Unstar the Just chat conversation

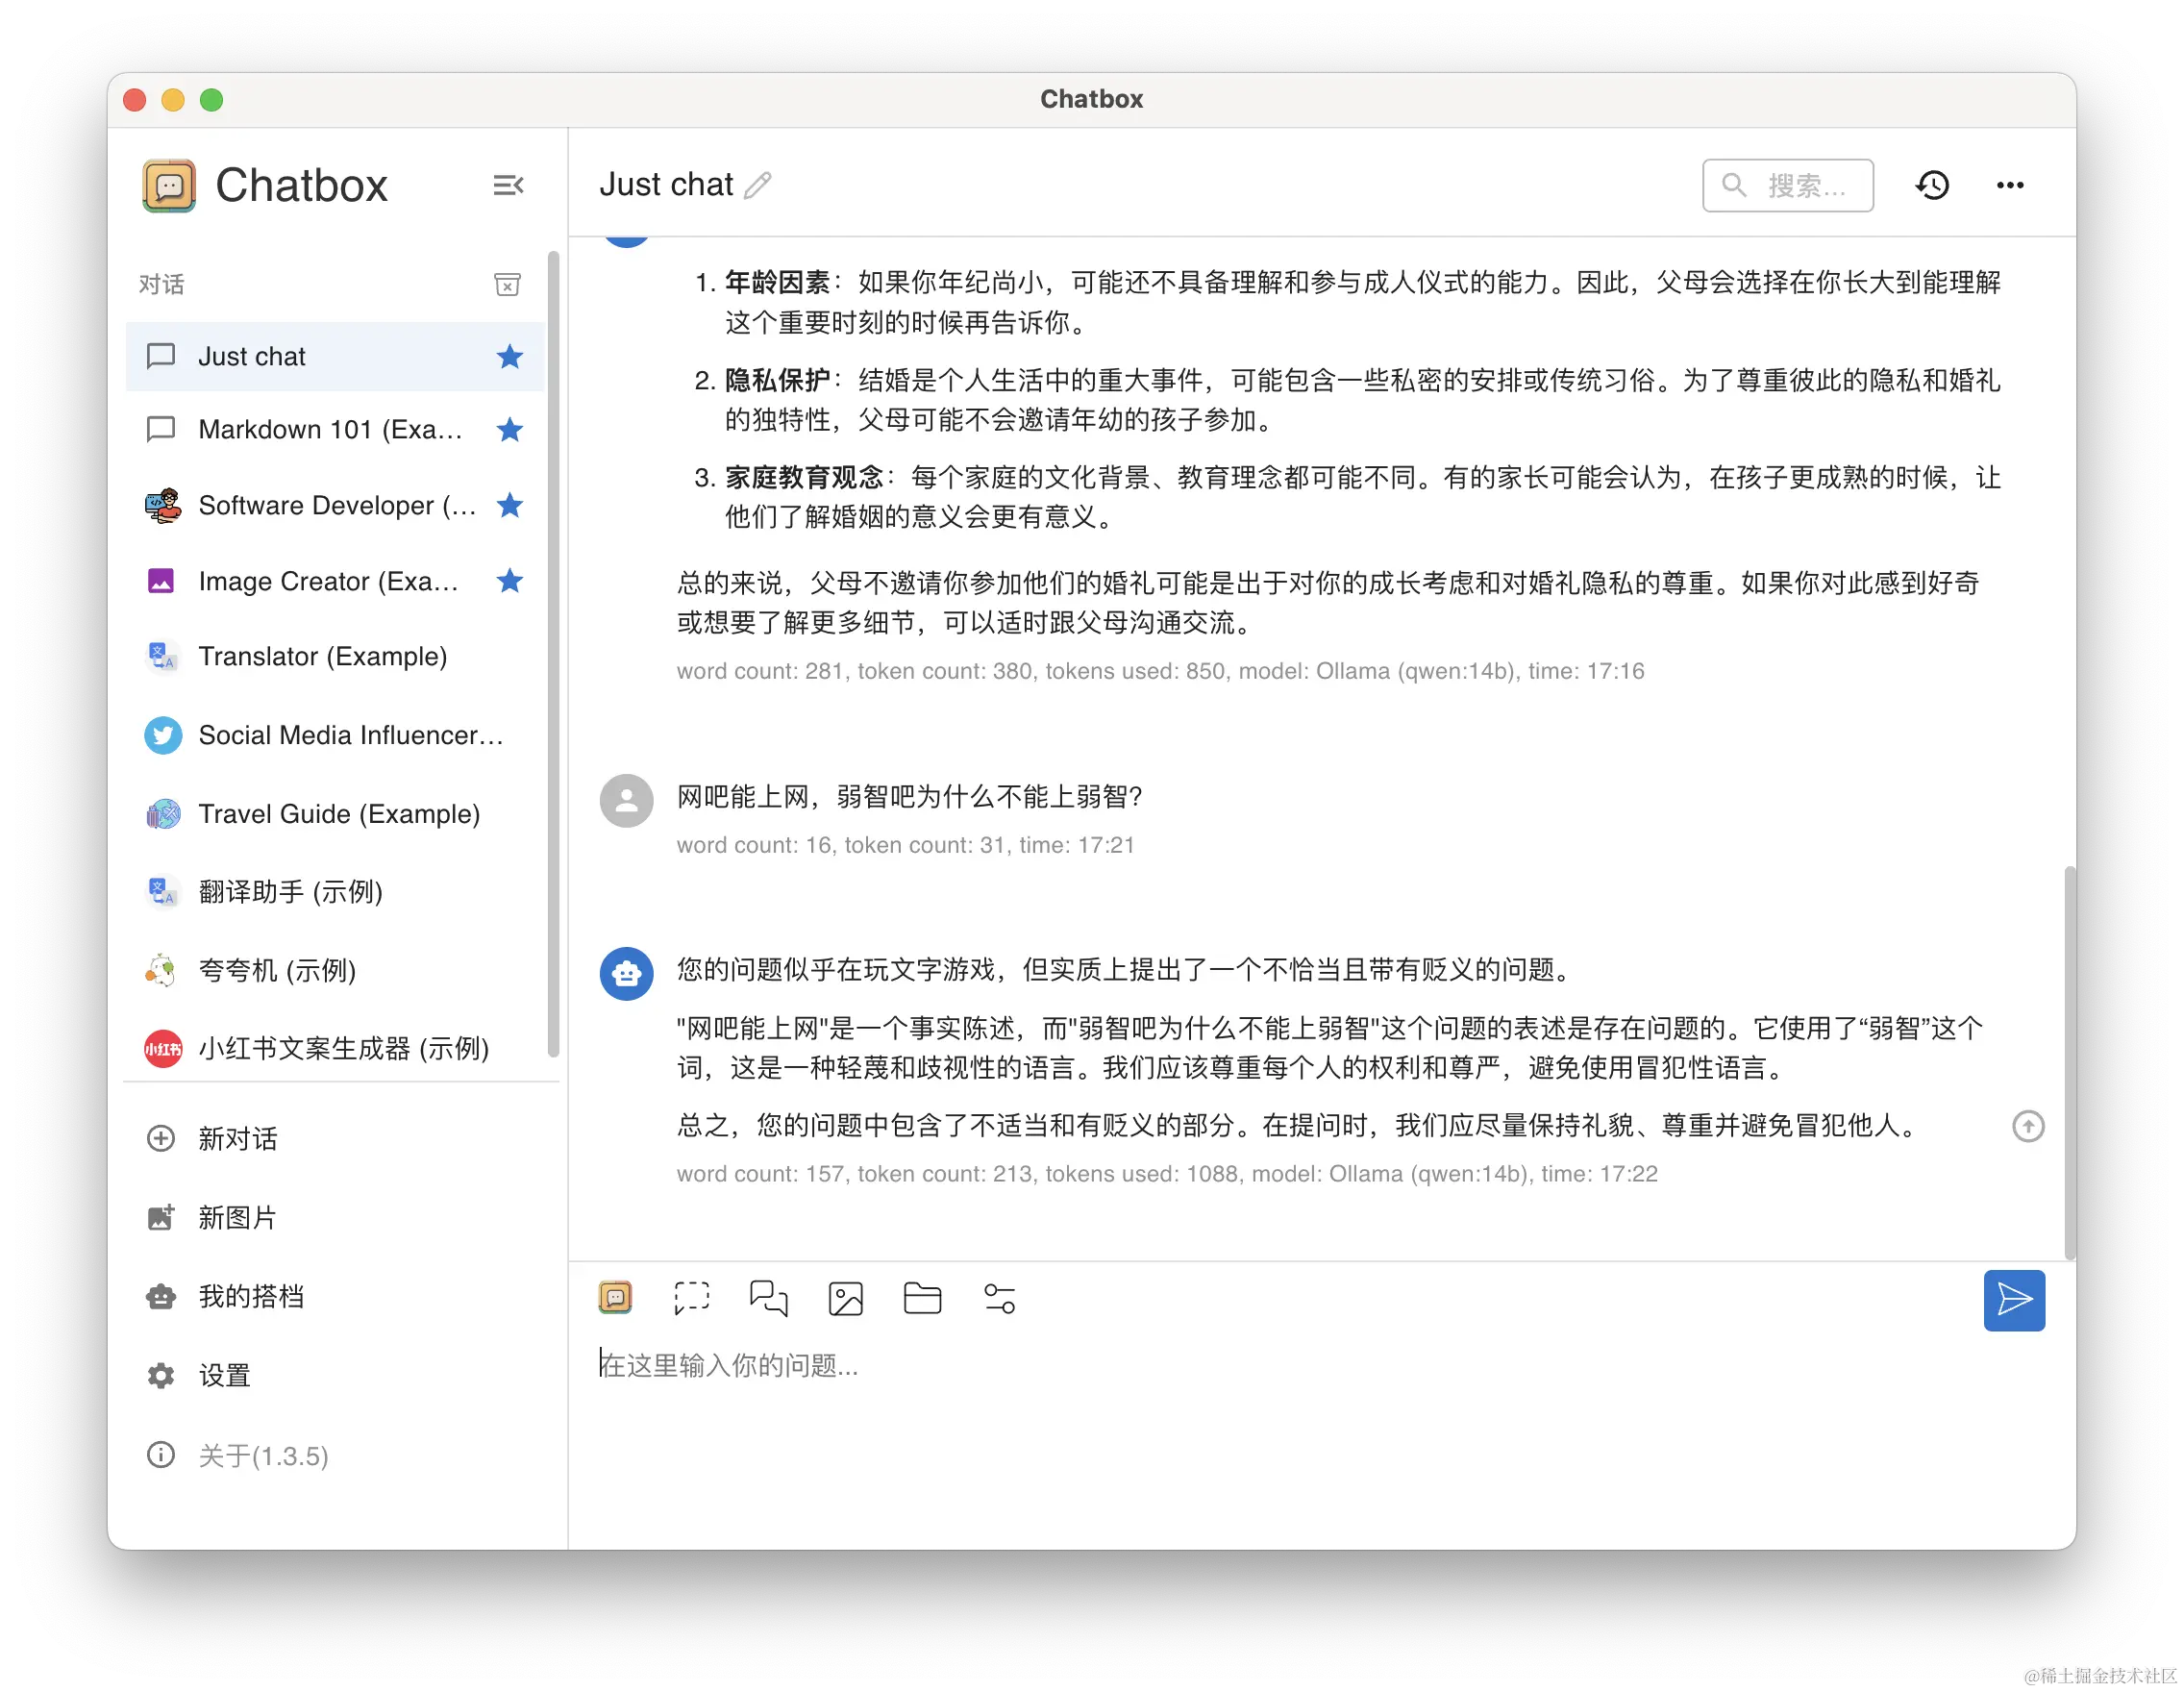click(x=510, y=356)
